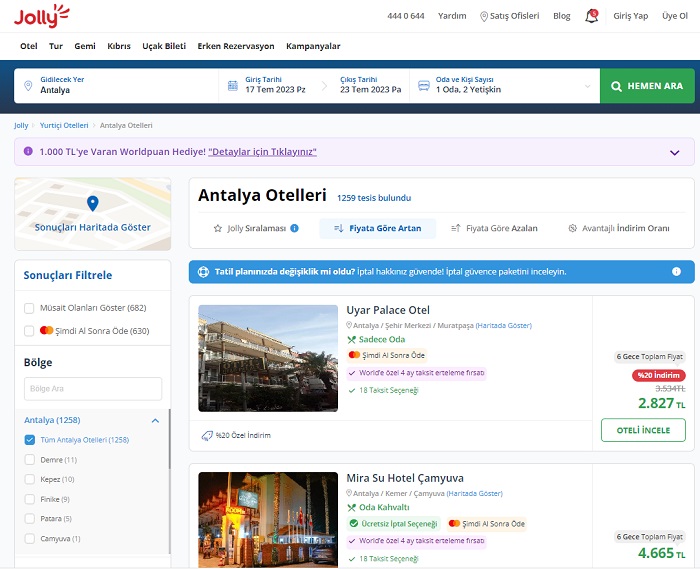Image resolution: width=700 pixels, height=569 pixels.
Task: Click the pin icon next to Uyar Palace address
Action: coord(349,325)
